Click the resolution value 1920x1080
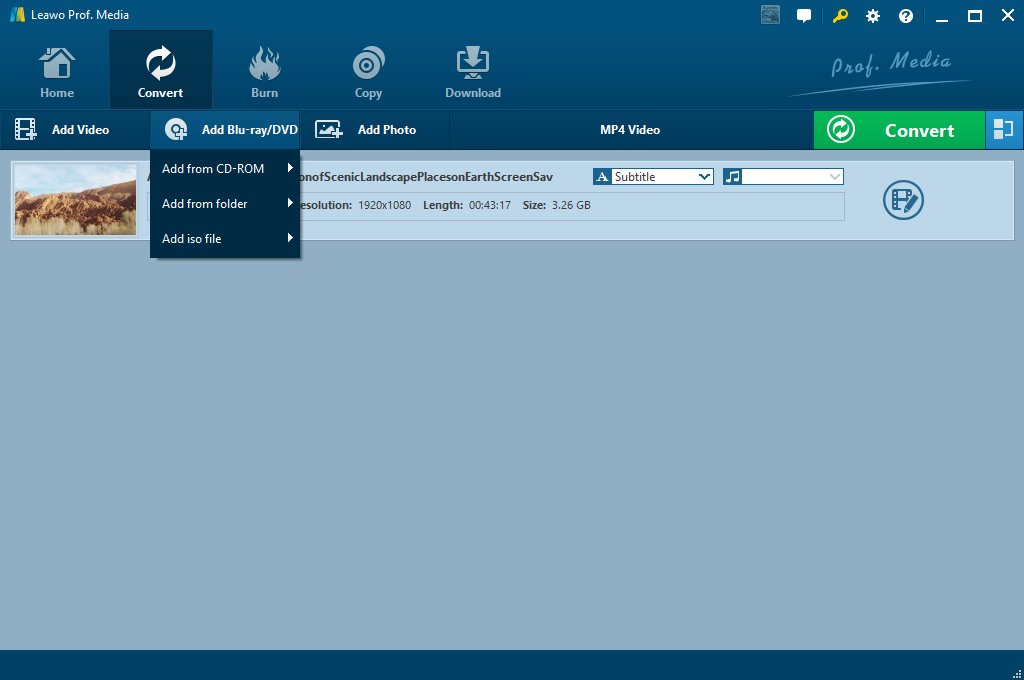The width and height of the screenshot is (1024, 680). 385,205
